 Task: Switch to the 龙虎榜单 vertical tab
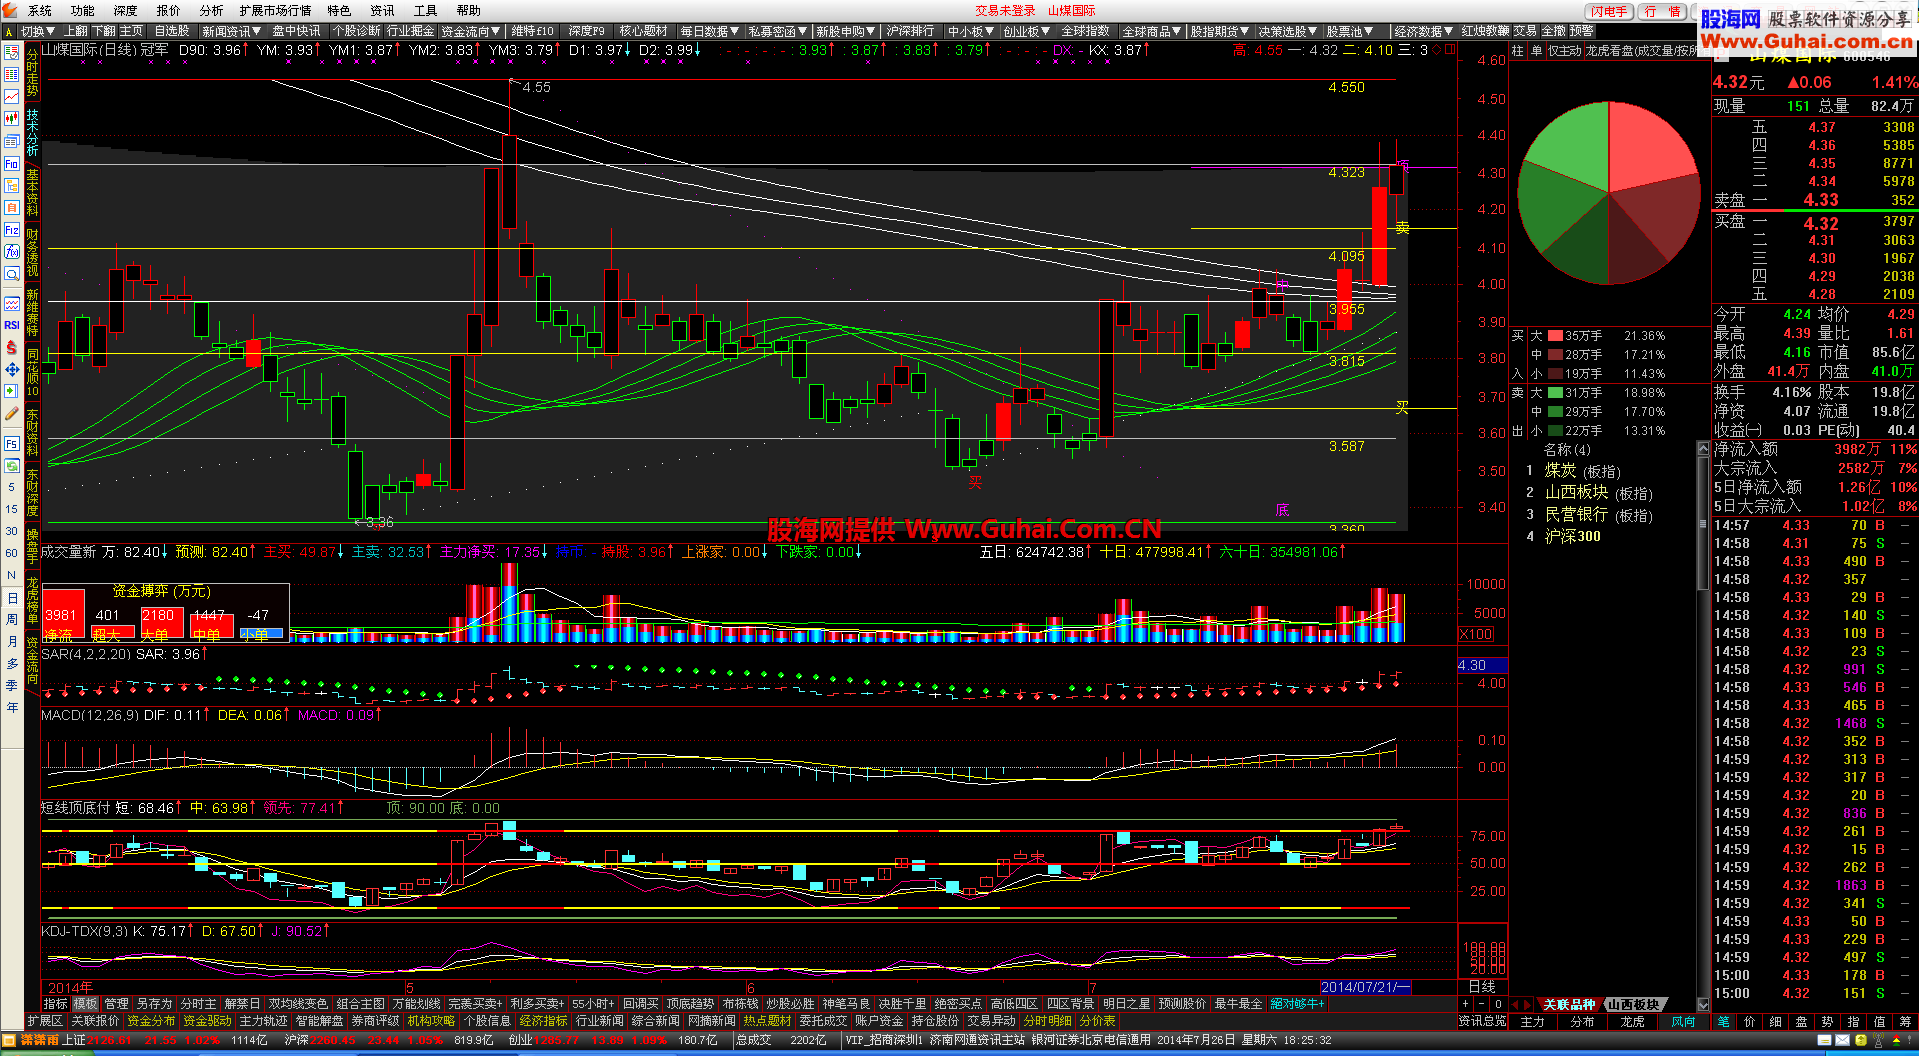pyautogui.click(x=32, y=601)
